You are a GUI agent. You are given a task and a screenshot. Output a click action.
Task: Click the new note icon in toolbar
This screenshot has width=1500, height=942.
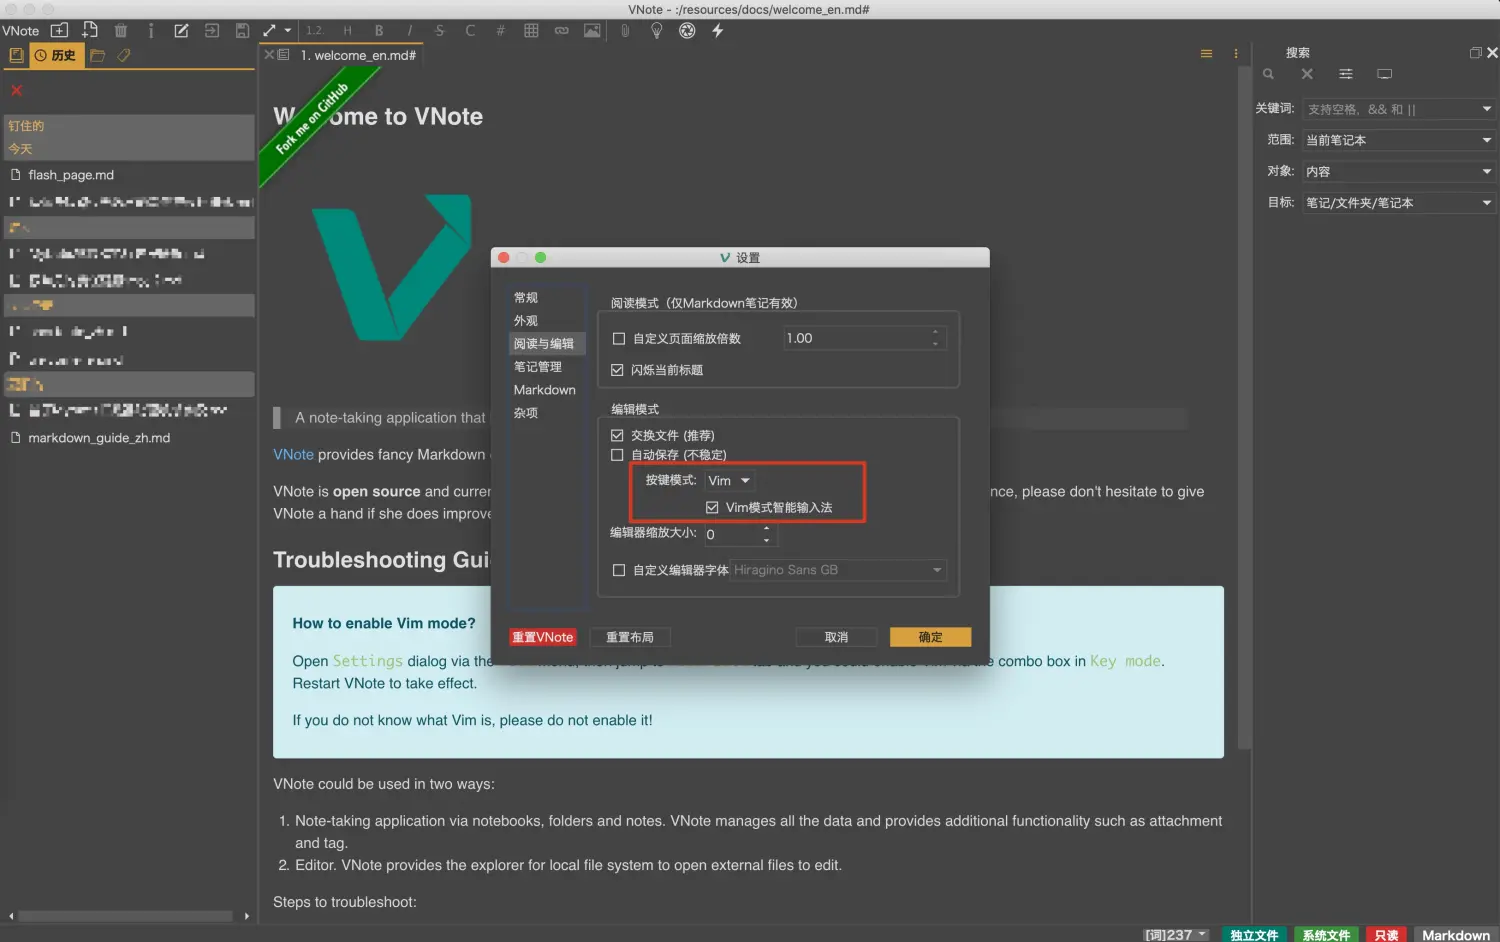pyautogui.click(x=60, y=30)
